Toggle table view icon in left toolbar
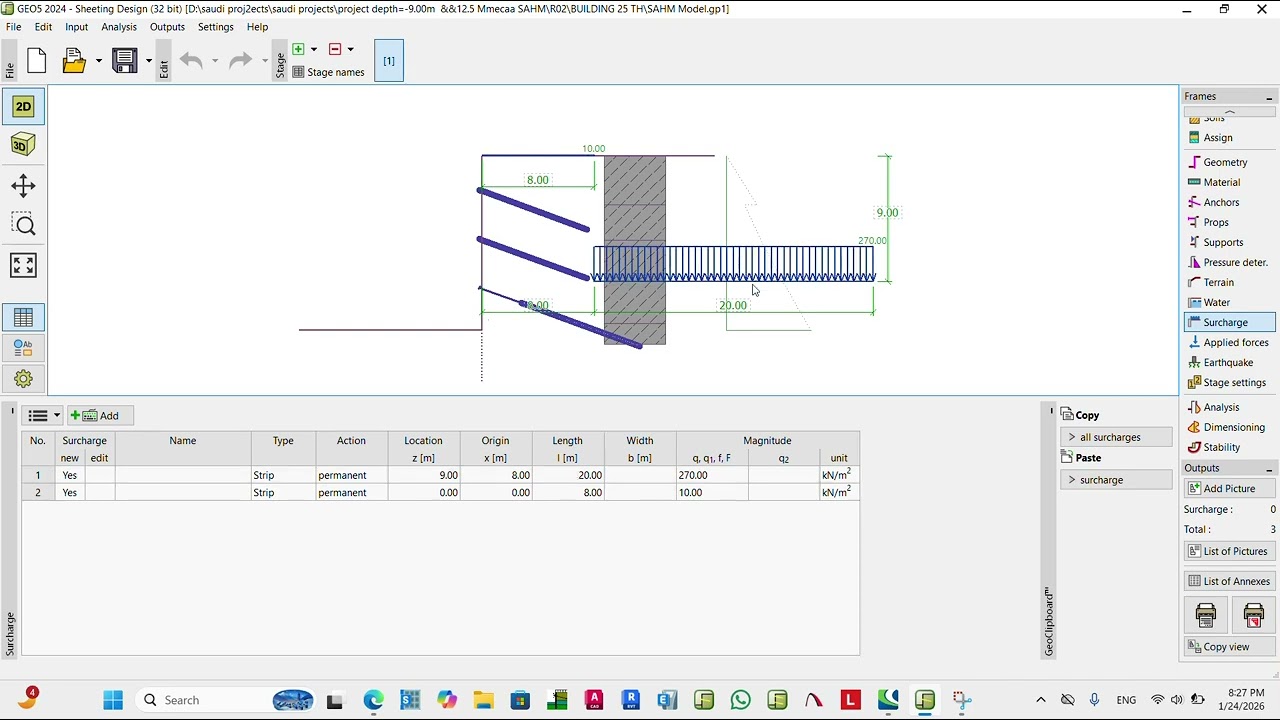 [x=23, y=317]
